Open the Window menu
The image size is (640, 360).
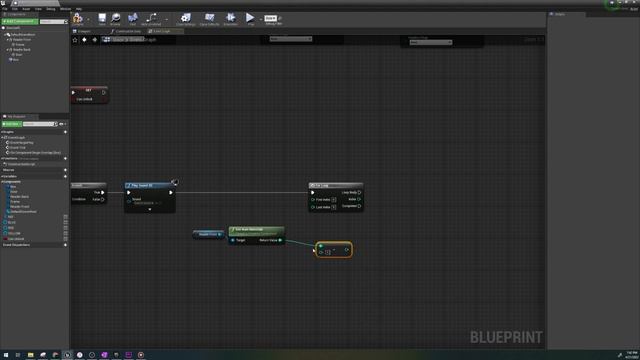65,9
